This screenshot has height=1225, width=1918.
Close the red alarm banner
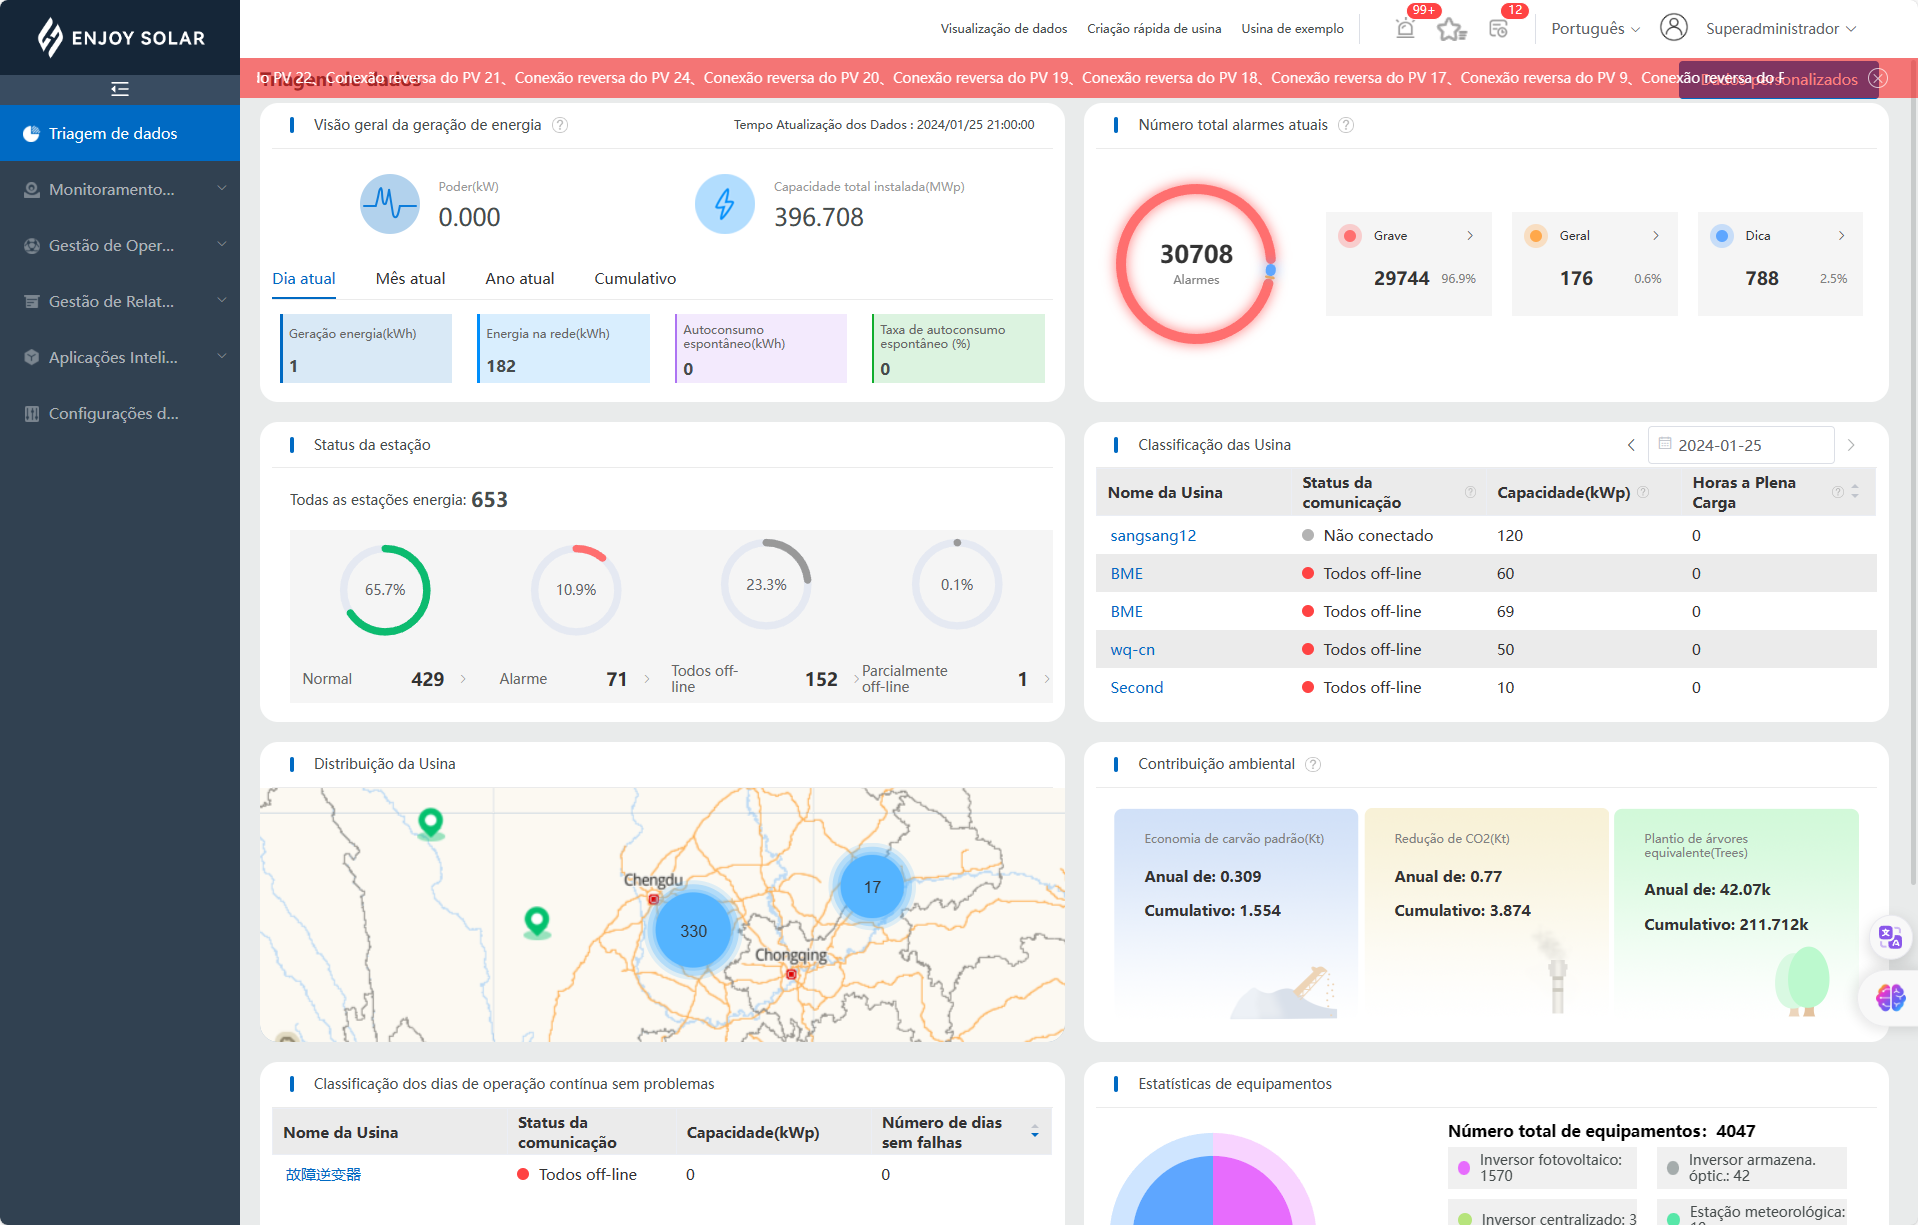1878,78
